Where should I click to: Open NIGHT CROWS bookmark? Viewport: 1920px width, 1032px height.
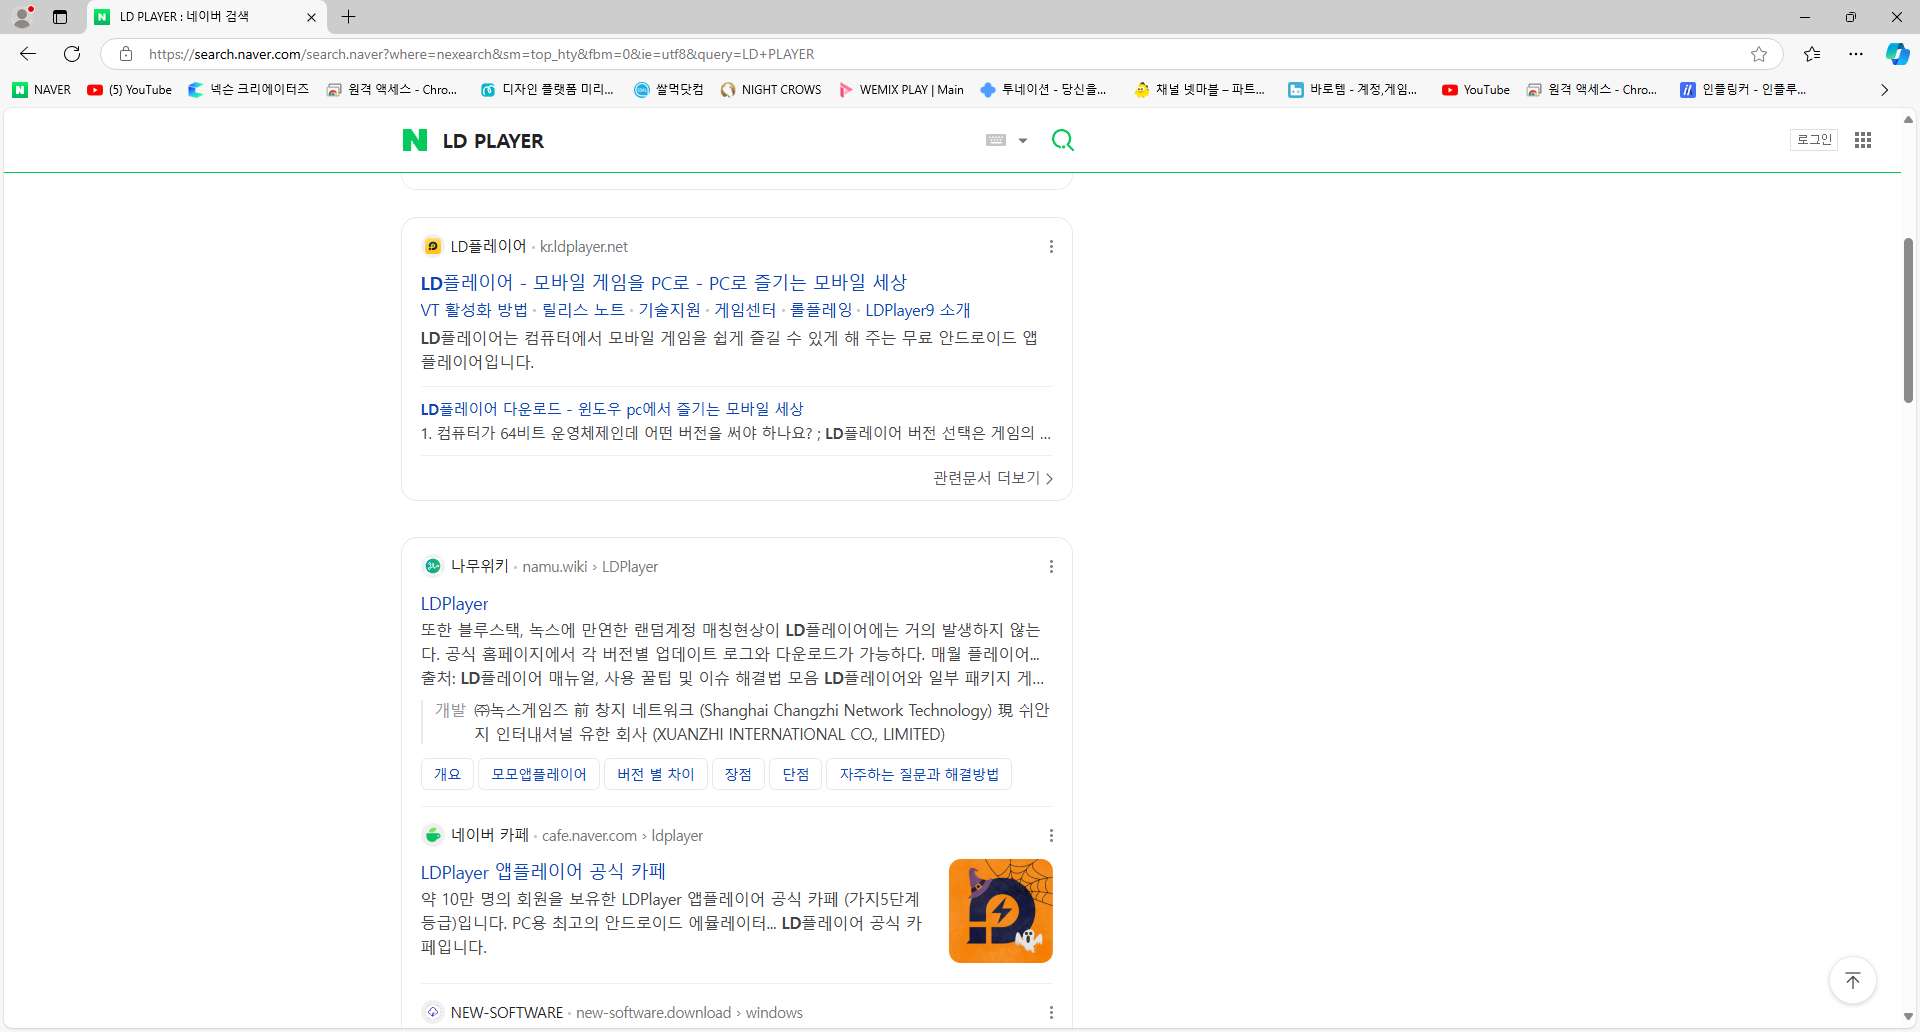pyautogui.click(x=771, y=90)
